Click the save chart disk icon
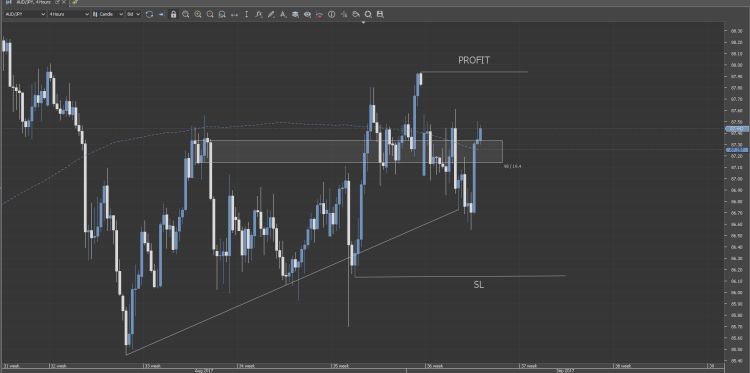The image size is (750, 373). [x=380, y=14]
